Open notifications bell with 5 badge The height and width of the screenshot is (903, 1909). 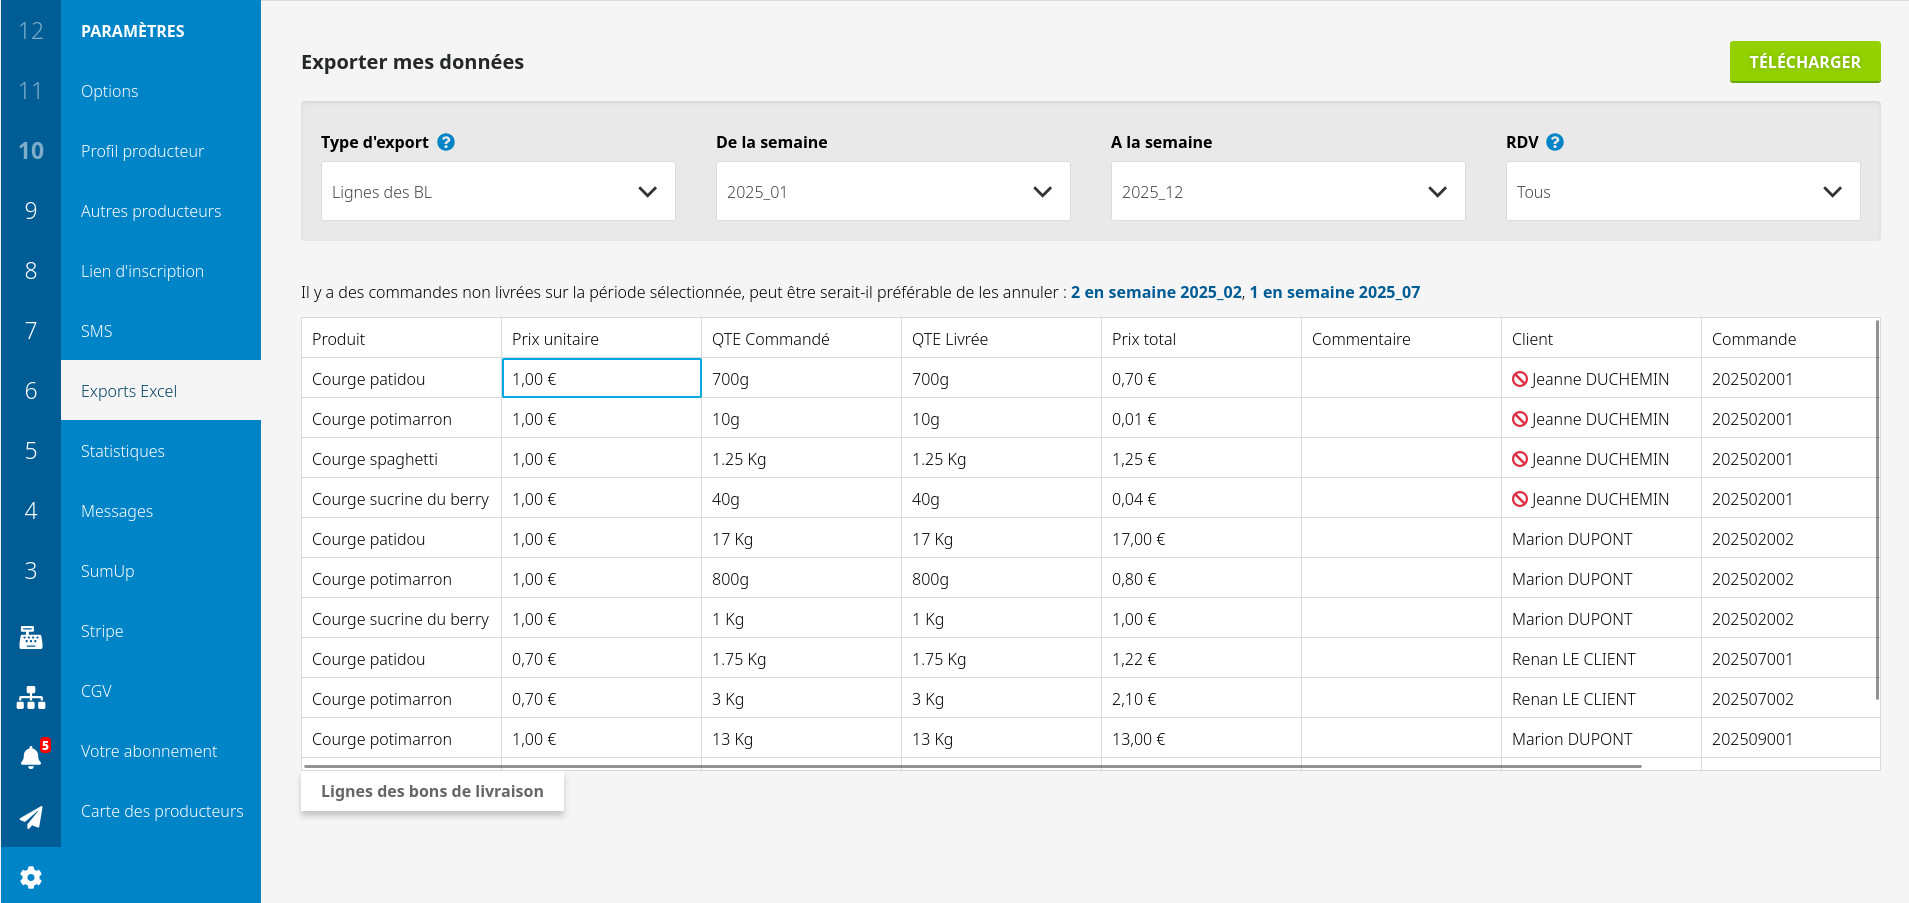click(31, 757)
